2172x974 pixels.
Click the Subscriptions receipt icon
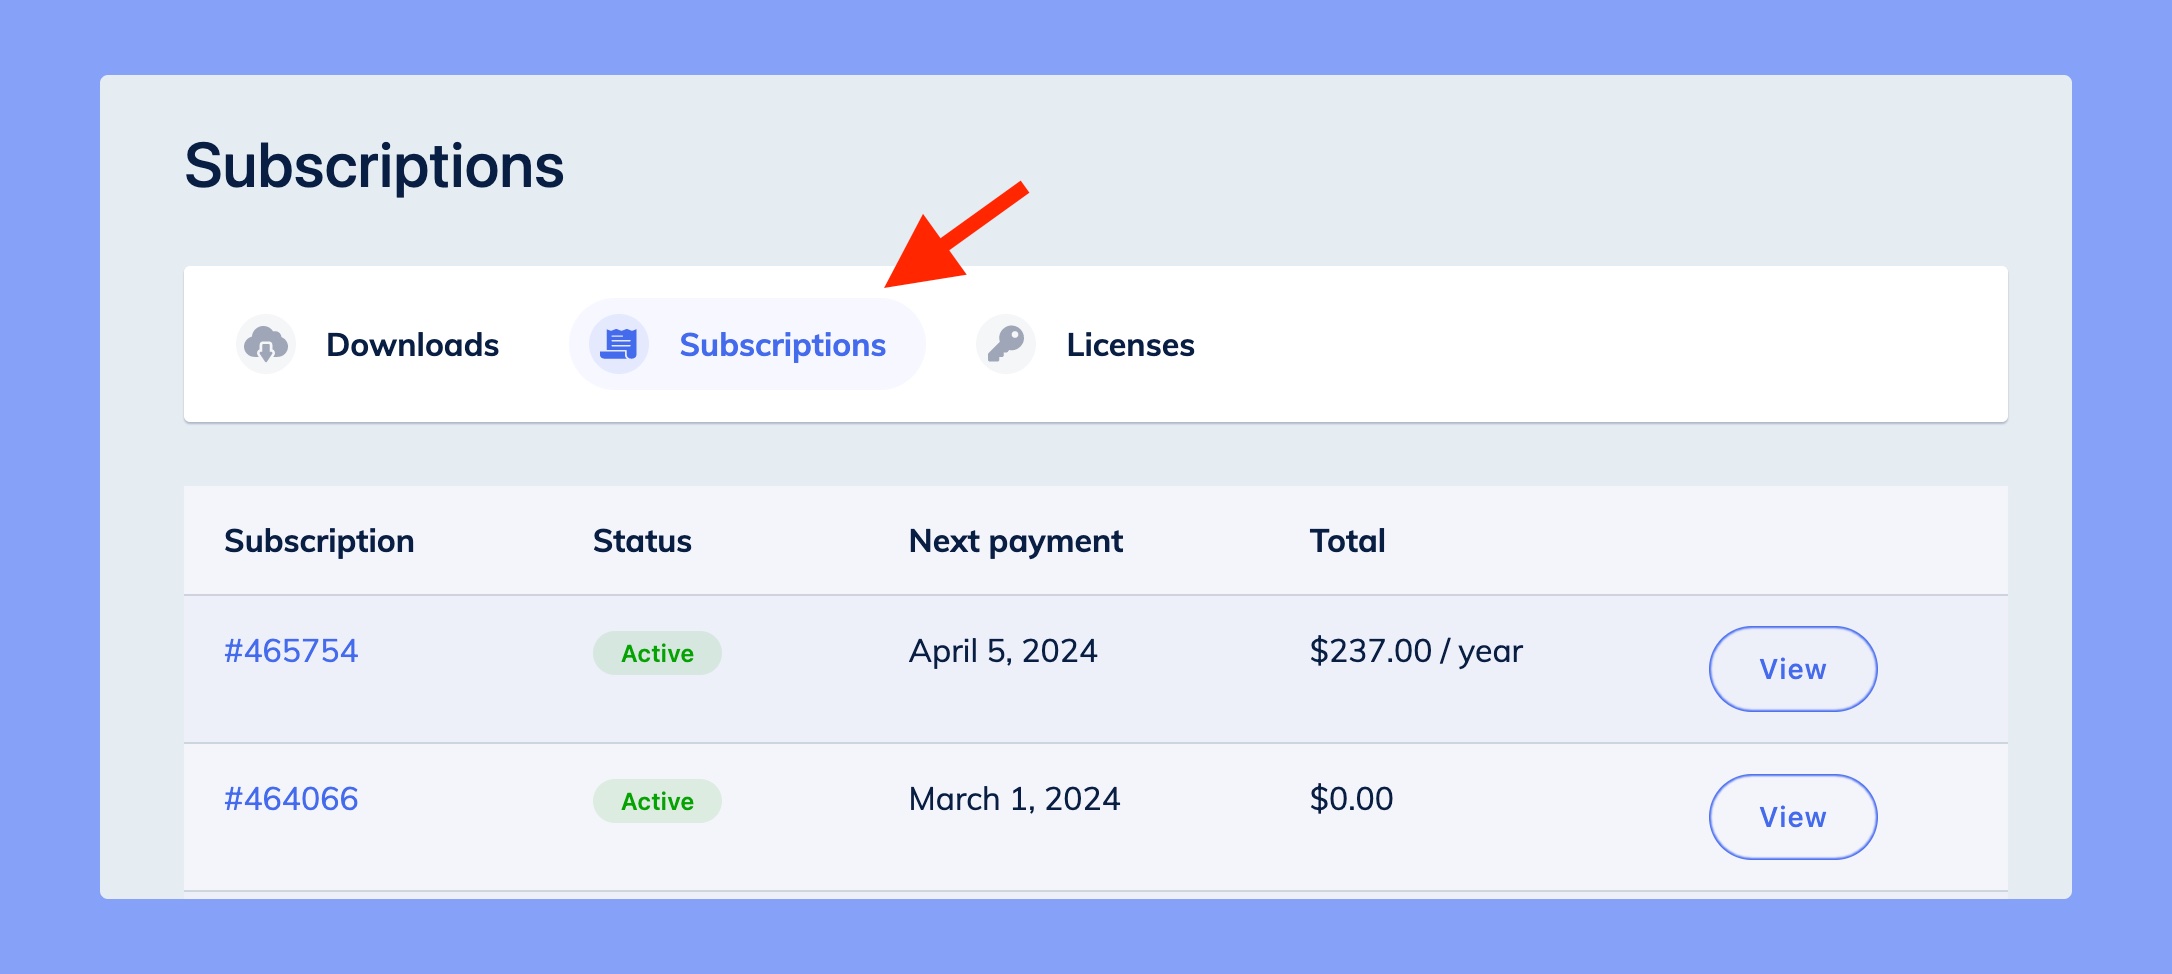pos(619,344)
